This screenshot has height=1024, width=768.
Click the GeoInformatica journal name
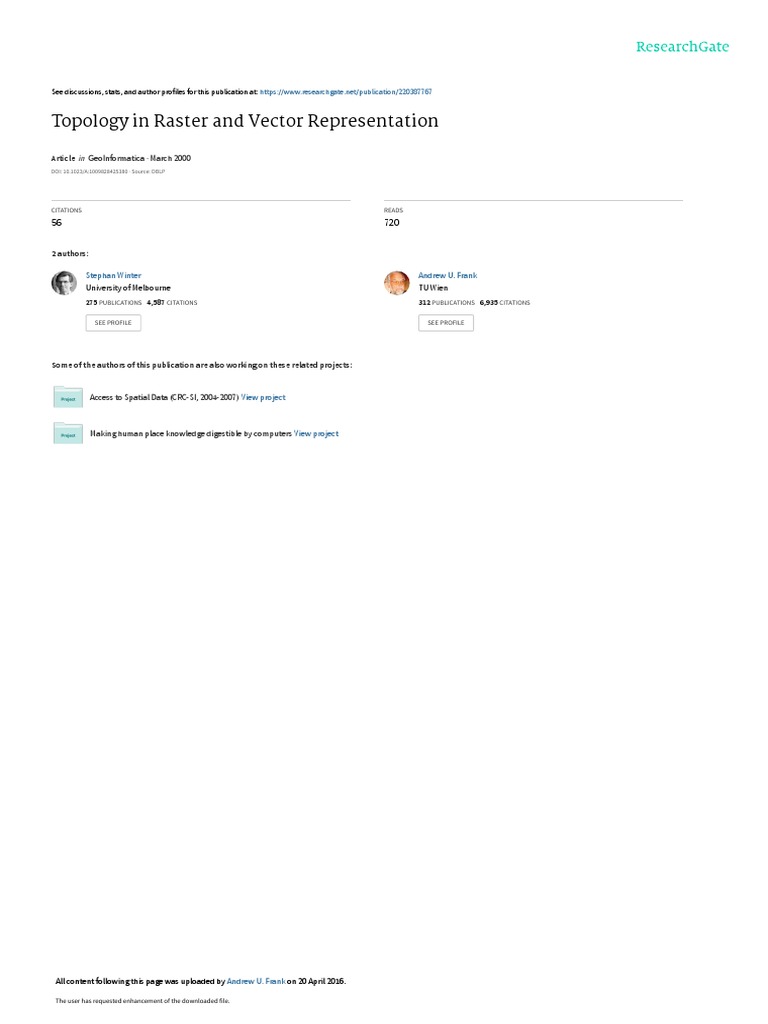(x=116, y=158)
